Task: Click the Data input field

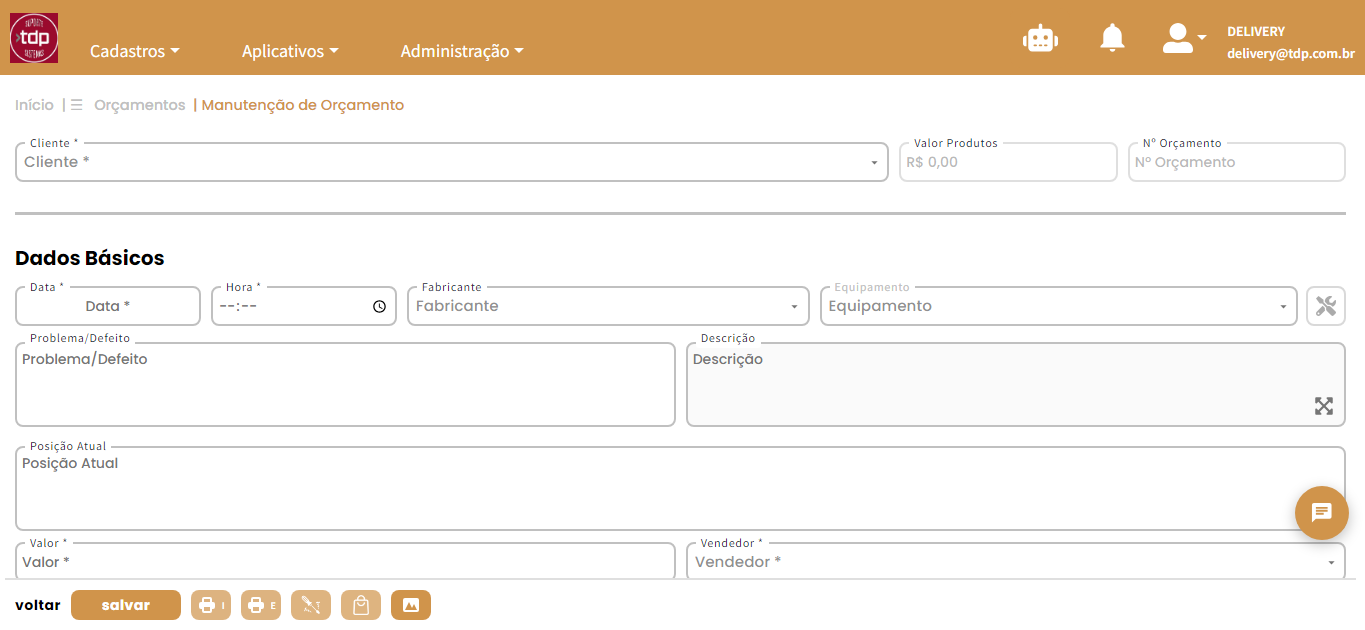Action: pyautogui.click(x=108, y=306)
